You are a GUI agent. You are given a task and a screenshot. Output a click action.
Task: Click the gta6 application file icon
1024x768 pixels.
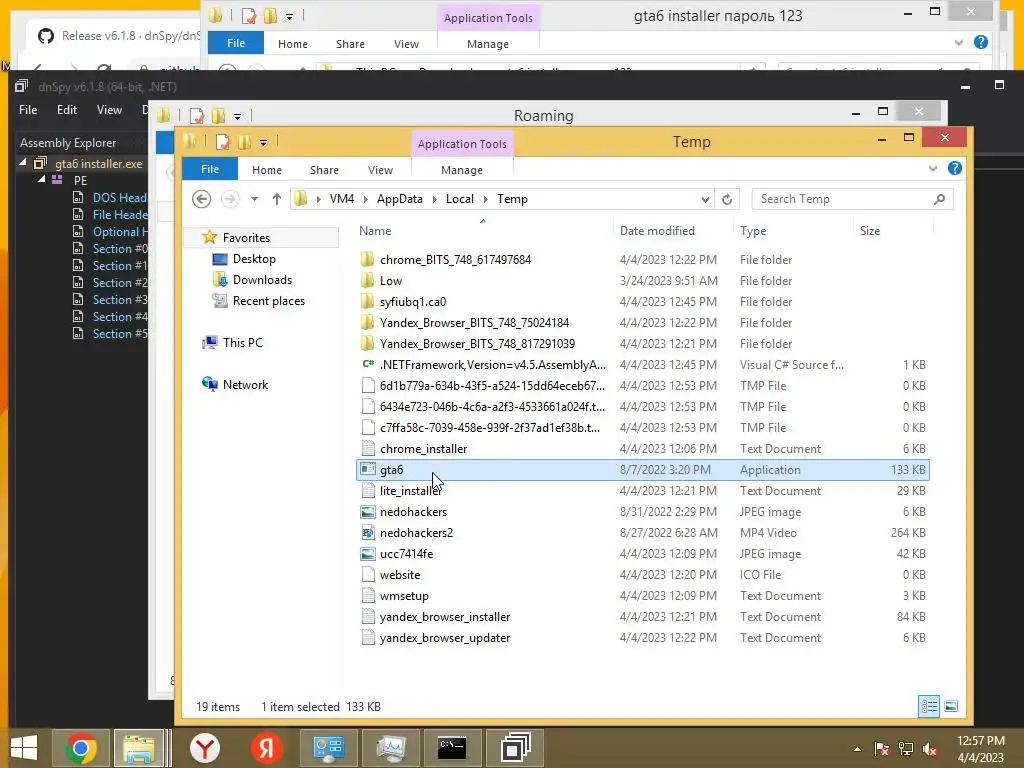pyautogui.click(x=368, y=470)
